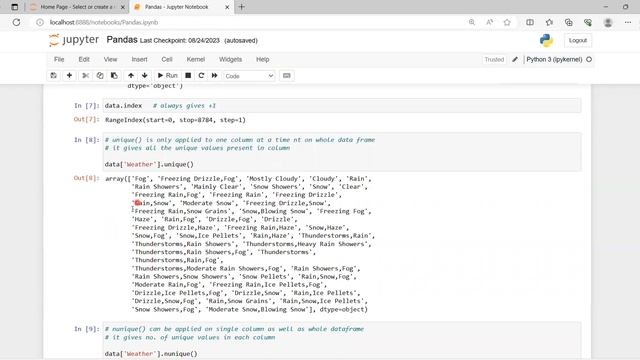Image resolution: width=640 pixels, height=360 pixels.
Task: Click the In [9] prompt label
Action: tap(87, 329)
